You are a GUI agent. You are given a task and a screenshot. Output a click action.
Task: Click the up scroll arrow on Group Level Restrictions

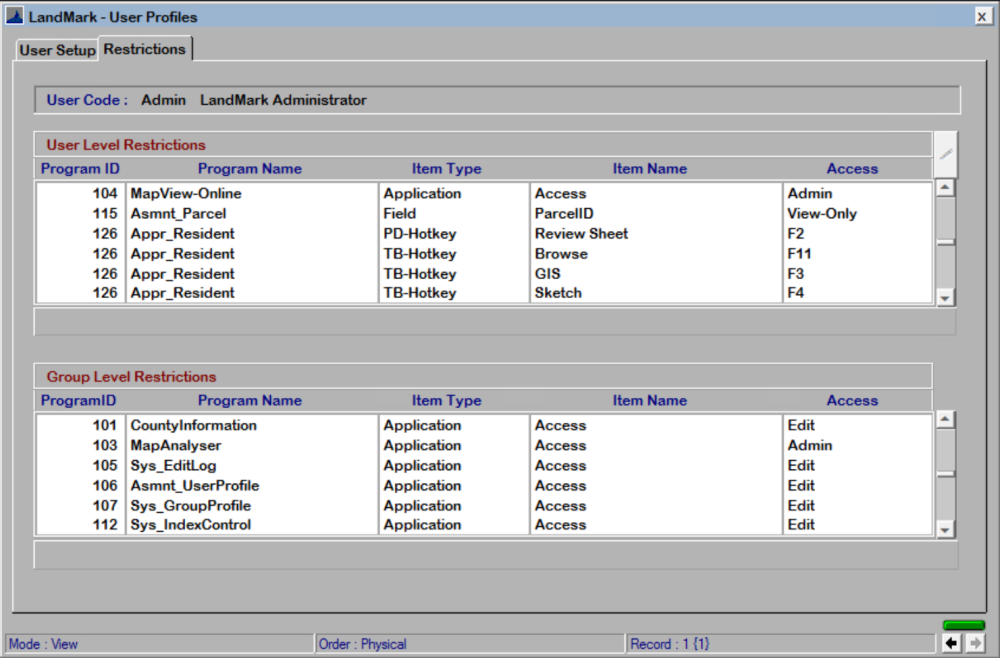(944, 419)
